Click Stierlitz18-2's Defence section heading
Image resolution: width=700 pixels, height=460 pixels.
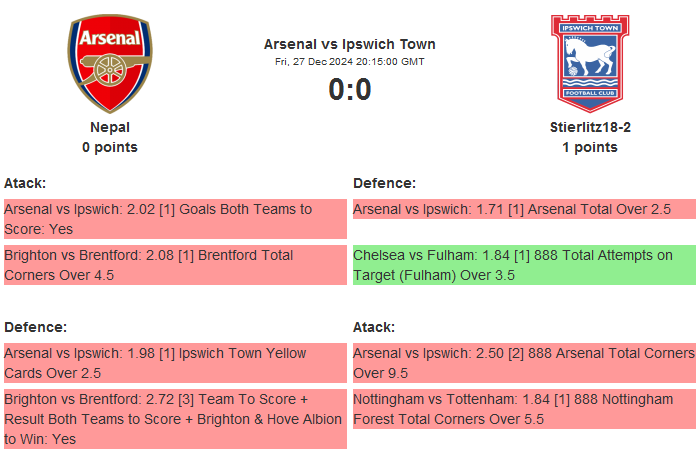pyautogui.click(x=385, y=183)
